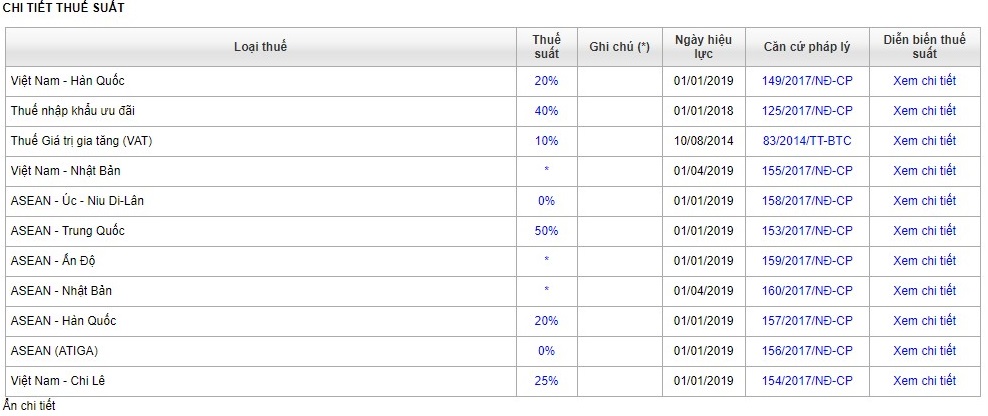Screen dimensions: 988x416
Task: Click the 50% rate for ASEAN - Trung Quốc
Action: pos(546,231)
